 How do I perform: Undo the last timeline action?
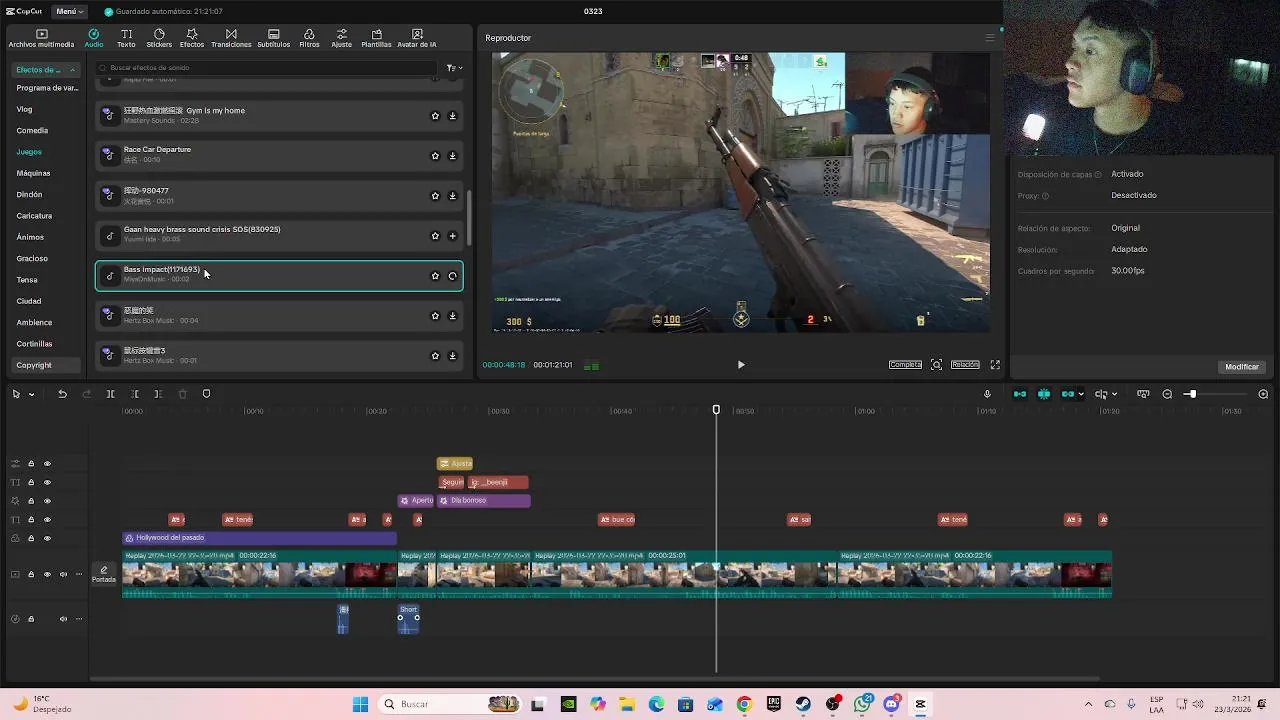pyautogui.click(x=62, y=394)
